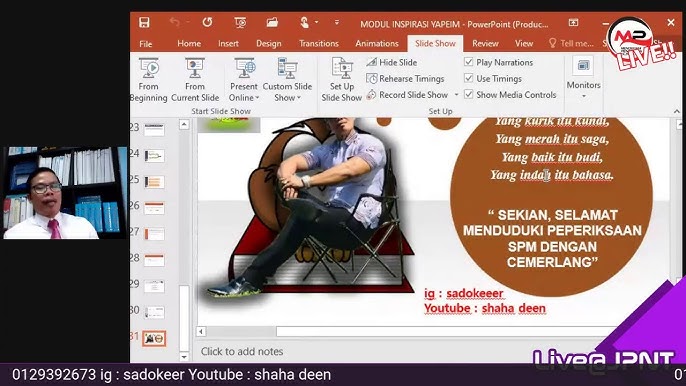Open the Review tab
Screen dimensions: 686x386
click(485, 43)
